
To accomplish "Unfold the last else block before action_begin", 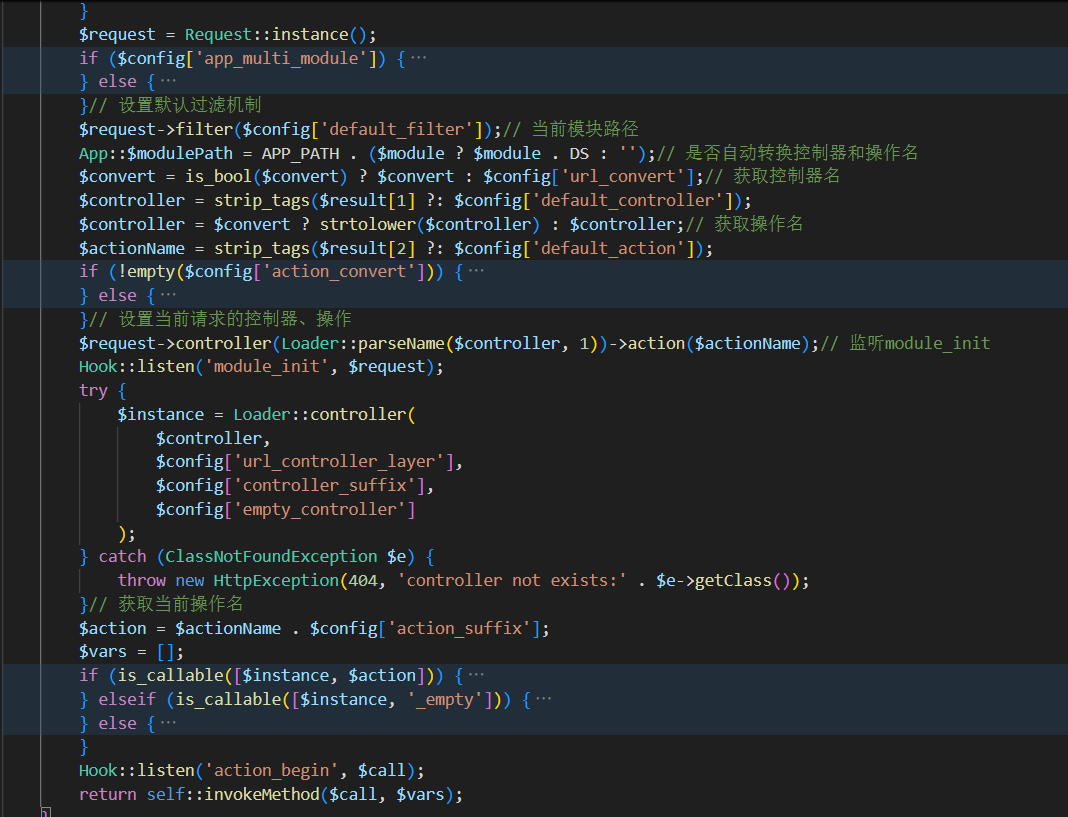I will point(168,723).
